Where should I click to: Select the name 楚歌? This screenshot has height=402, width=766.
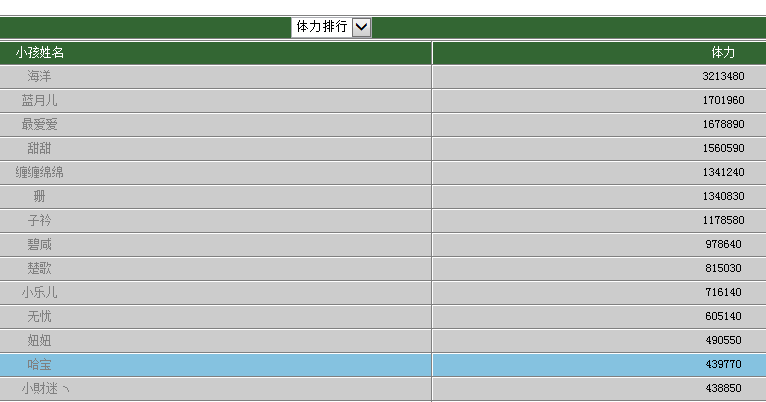coord(40,268)
